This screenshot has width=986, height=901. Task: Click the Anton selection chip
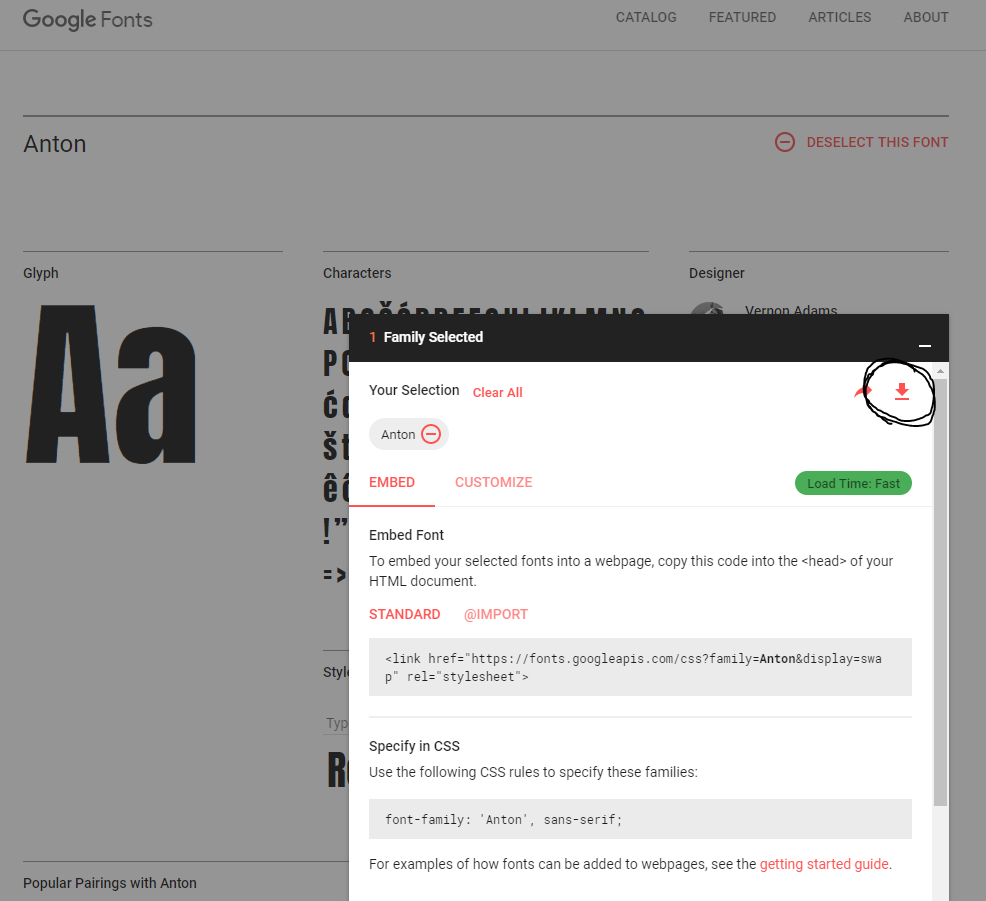point(409,434)
